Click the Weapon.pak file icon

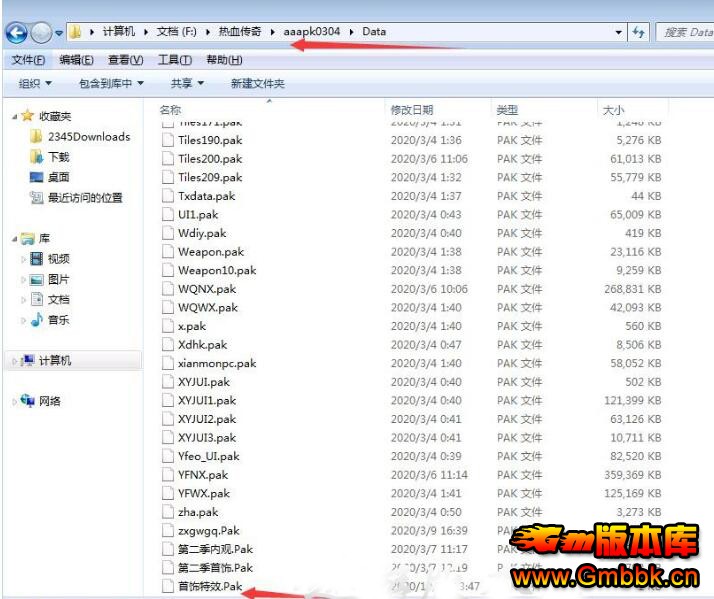(168, 252)
